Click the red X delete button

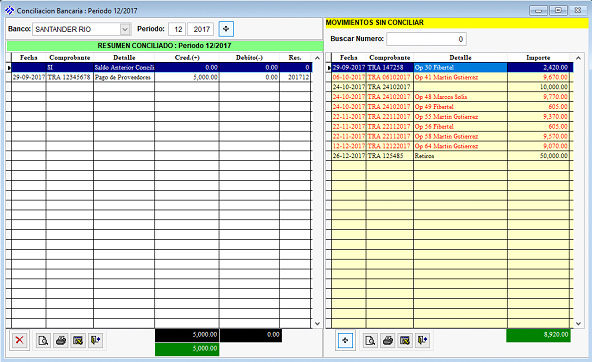[19, 340]
